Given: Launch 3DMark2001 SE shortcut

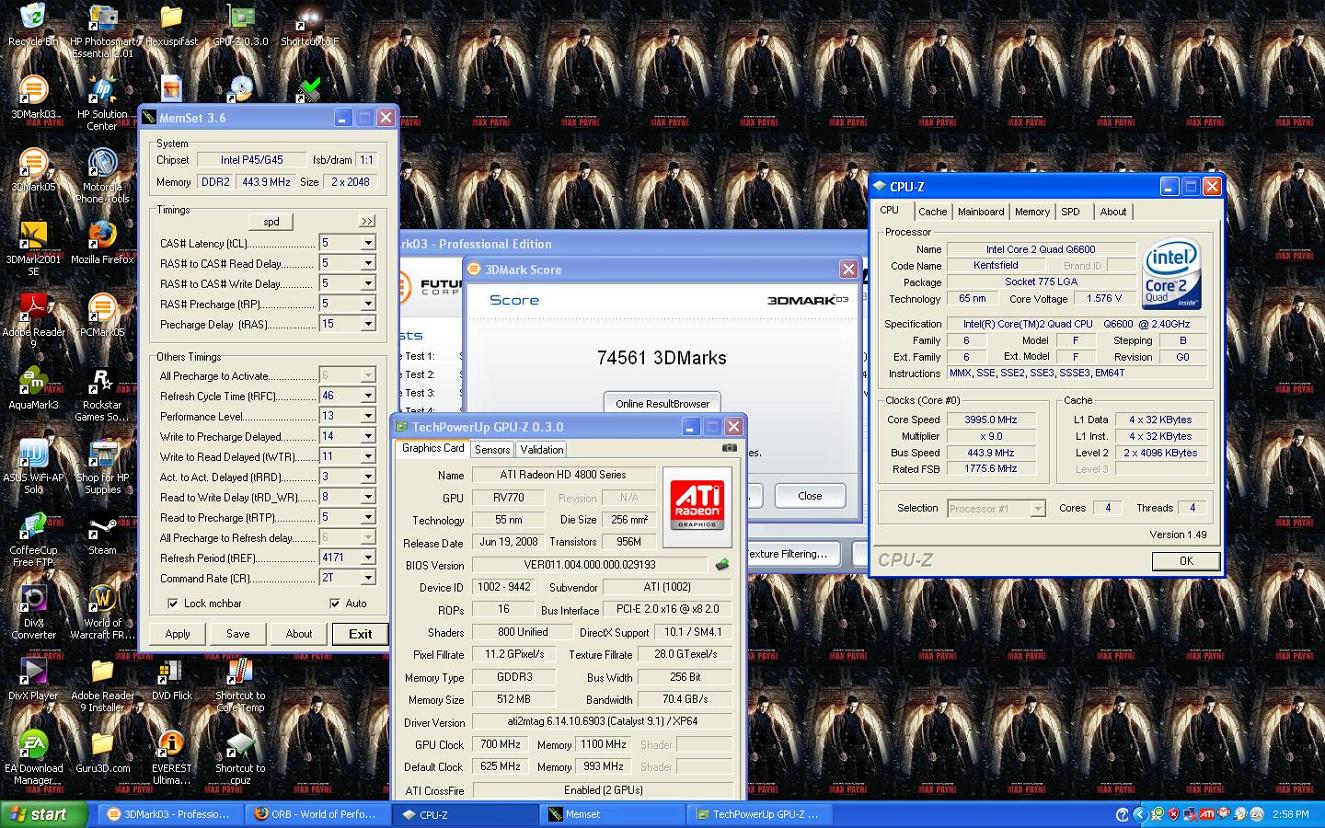Looking at the screenshot, I should tap(33, 248).
